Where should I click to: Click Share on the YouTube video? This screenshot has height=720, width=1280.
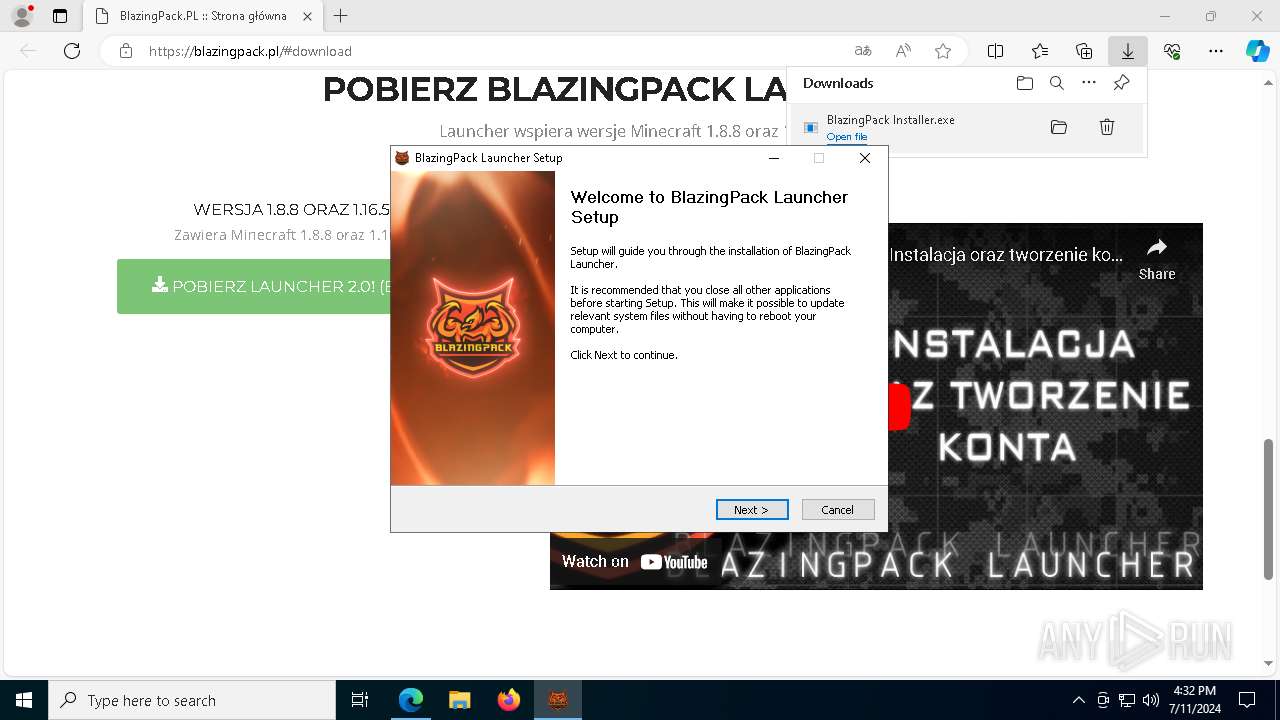[1157, 258]
